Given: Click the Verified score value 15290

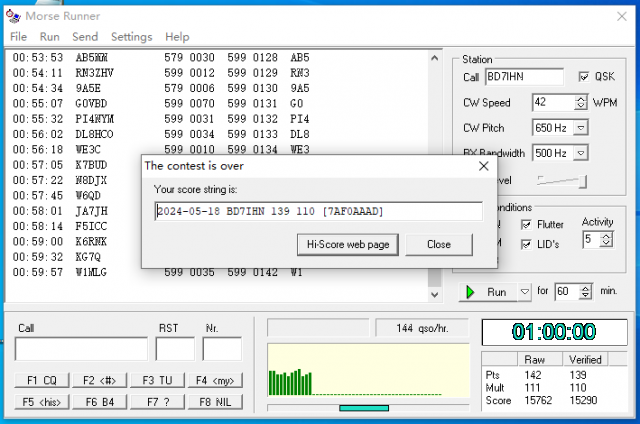Looking at the screenshot, I should [583, 400].
